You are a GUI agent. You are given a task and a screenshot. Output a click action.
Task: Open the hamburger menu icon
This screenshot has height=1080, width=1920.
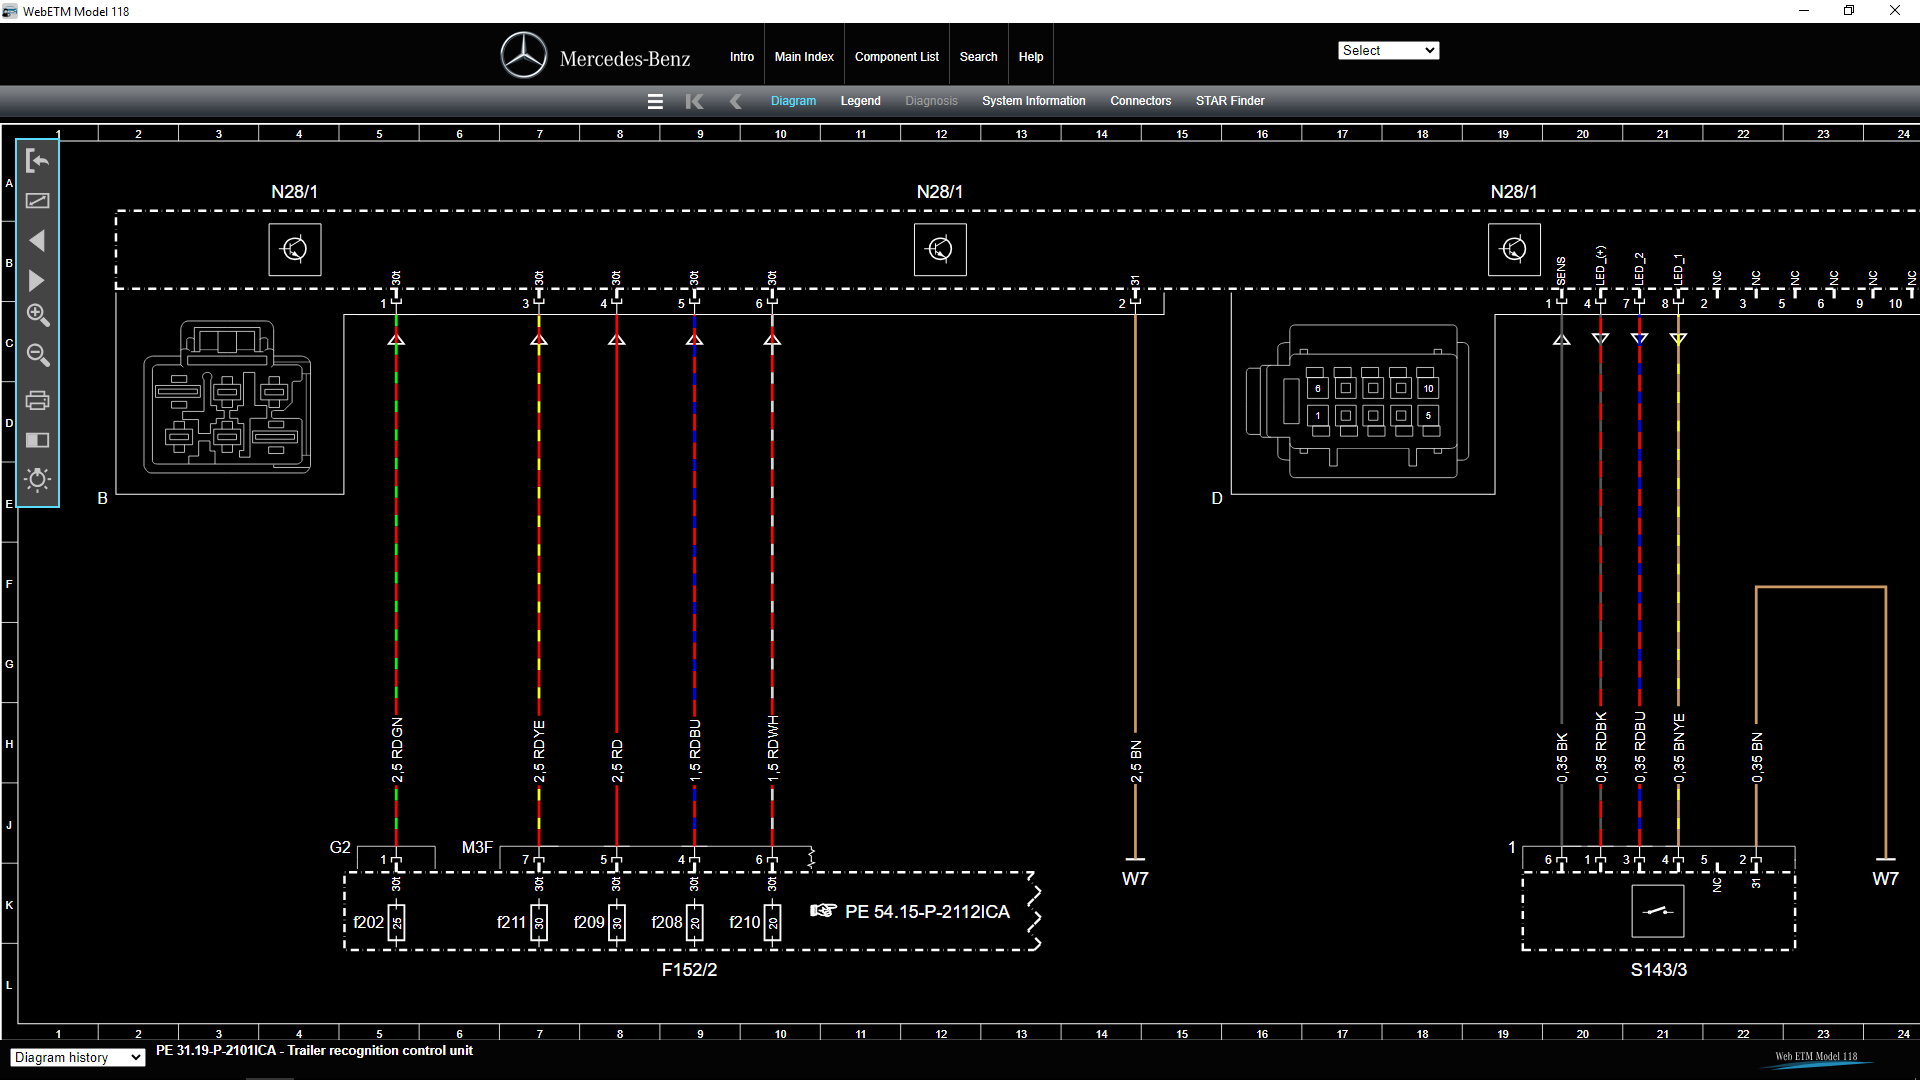coord(655,101)
